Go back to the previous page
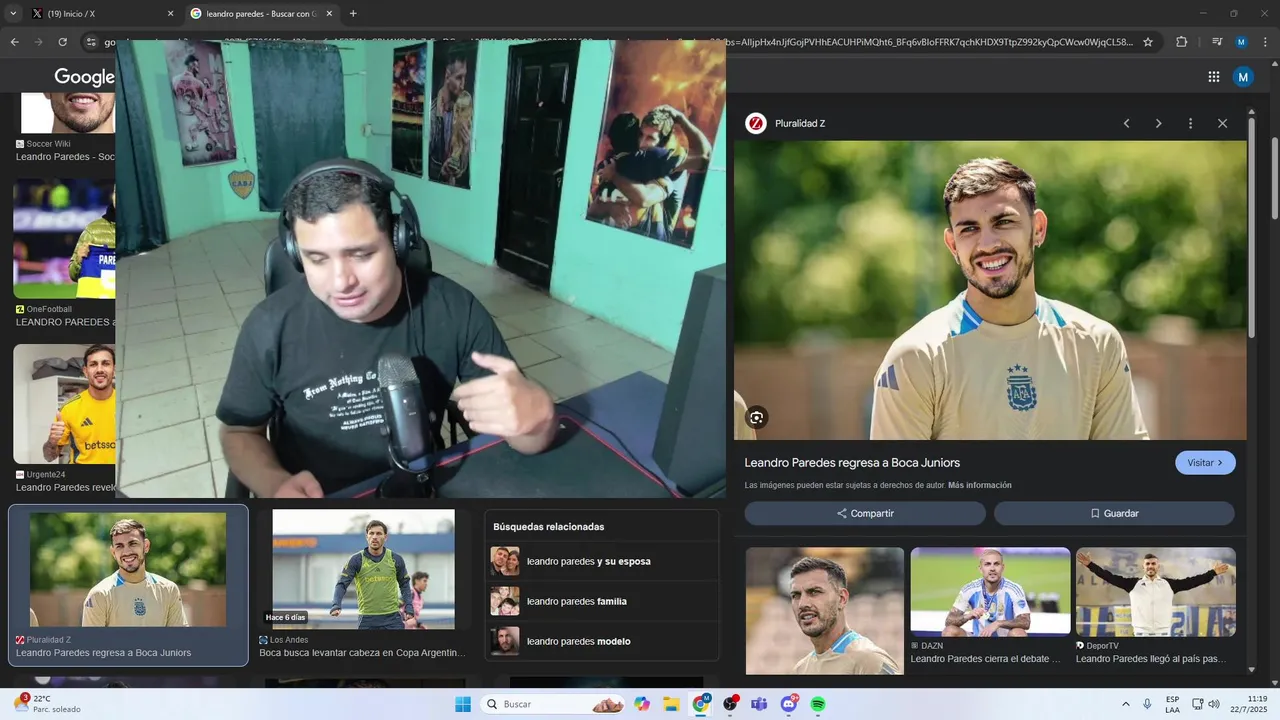The width and height of the screenshot is (1280, 720). (x=15, y=42)
